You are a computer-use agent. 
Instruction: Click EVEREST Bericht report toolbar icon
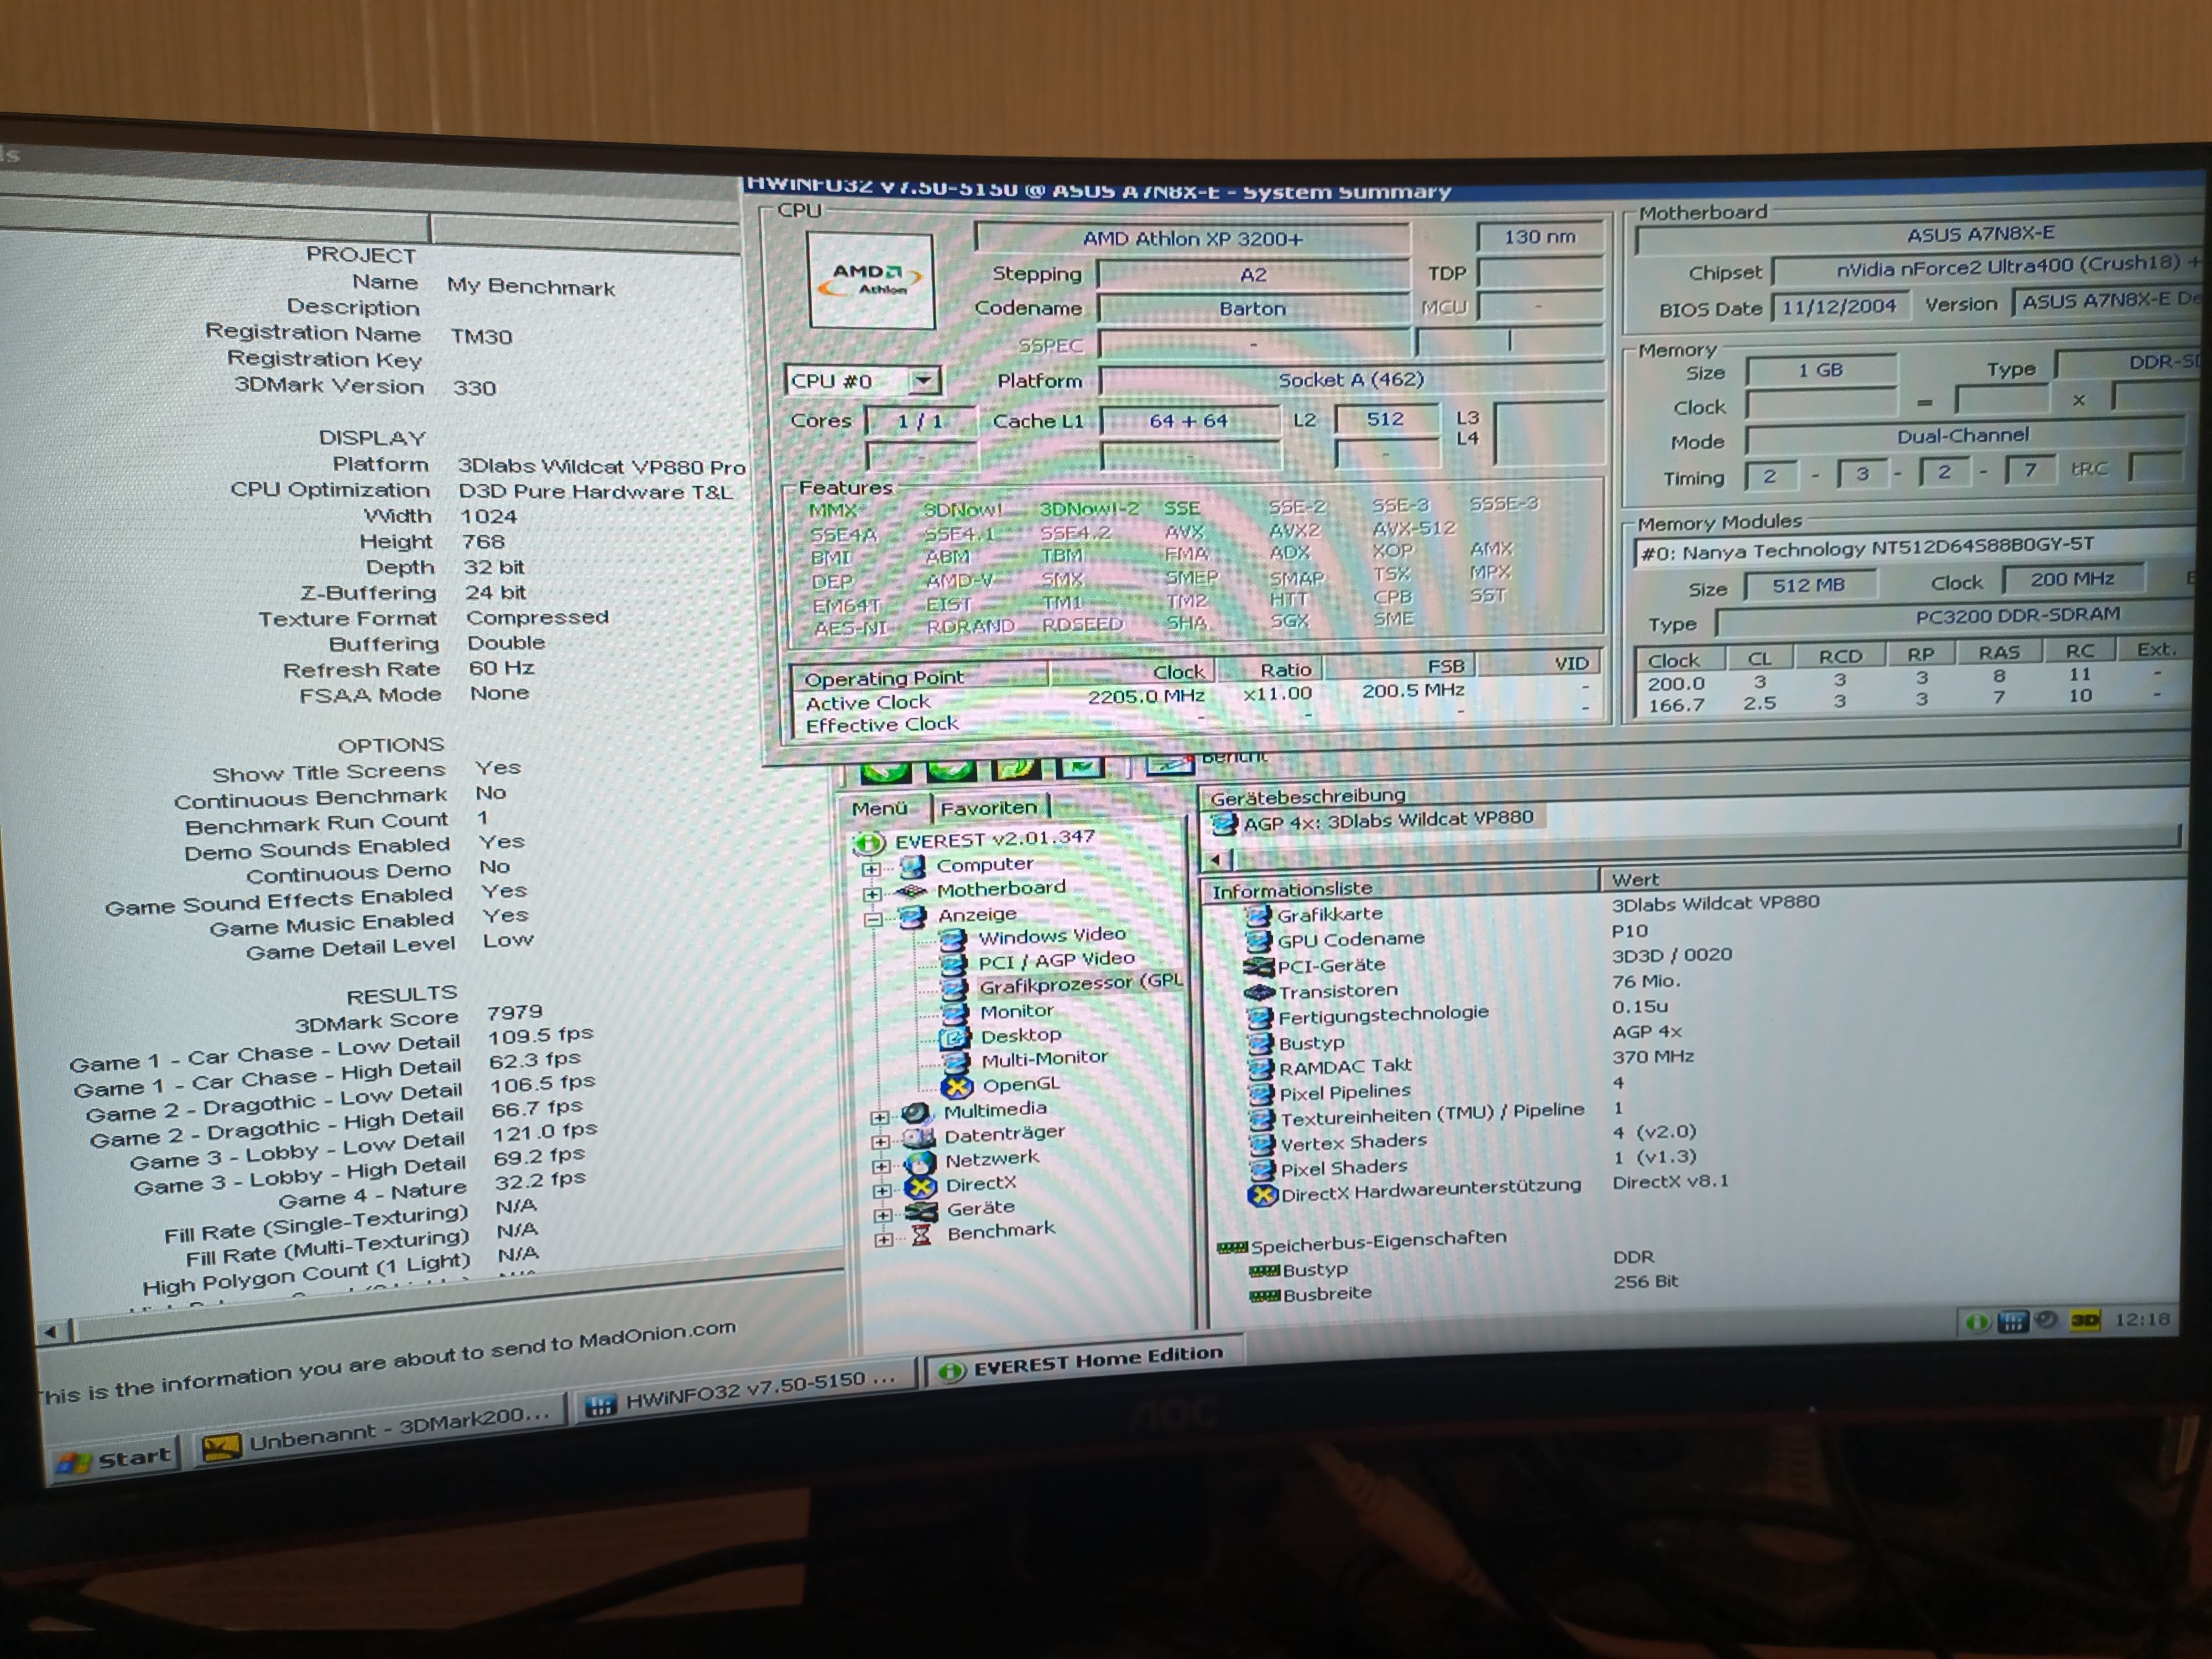[1170, 765]
